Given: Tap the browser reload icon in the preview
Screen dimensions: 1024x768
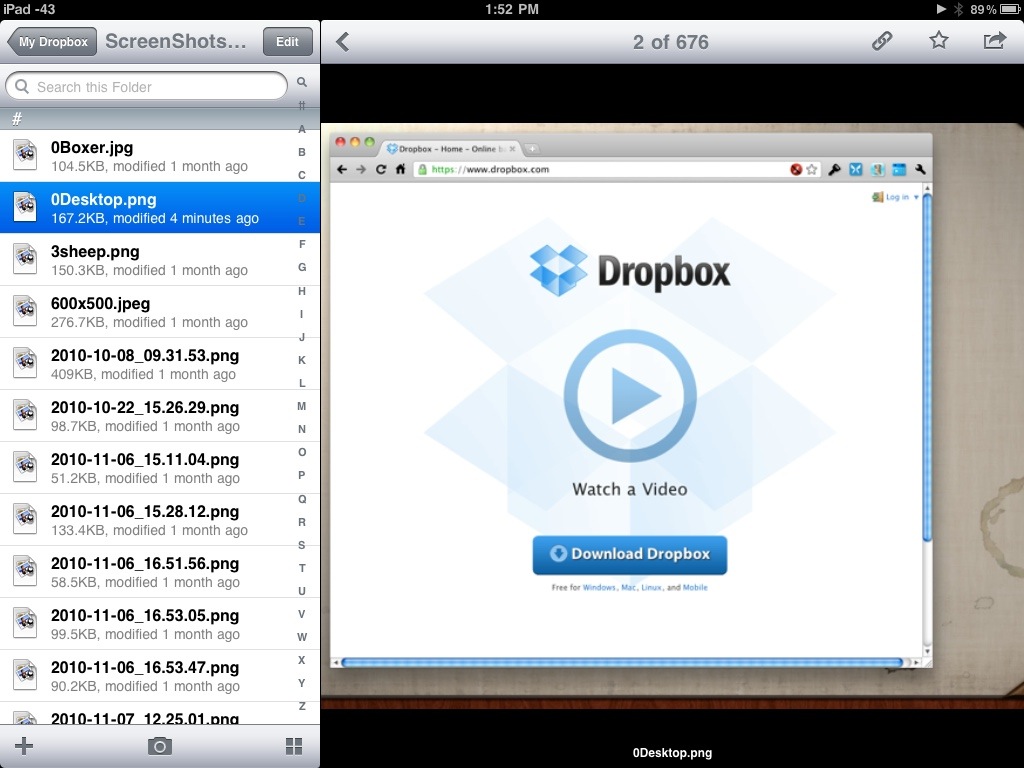Looking at the screenshot, I should click(x=381, y=169).
